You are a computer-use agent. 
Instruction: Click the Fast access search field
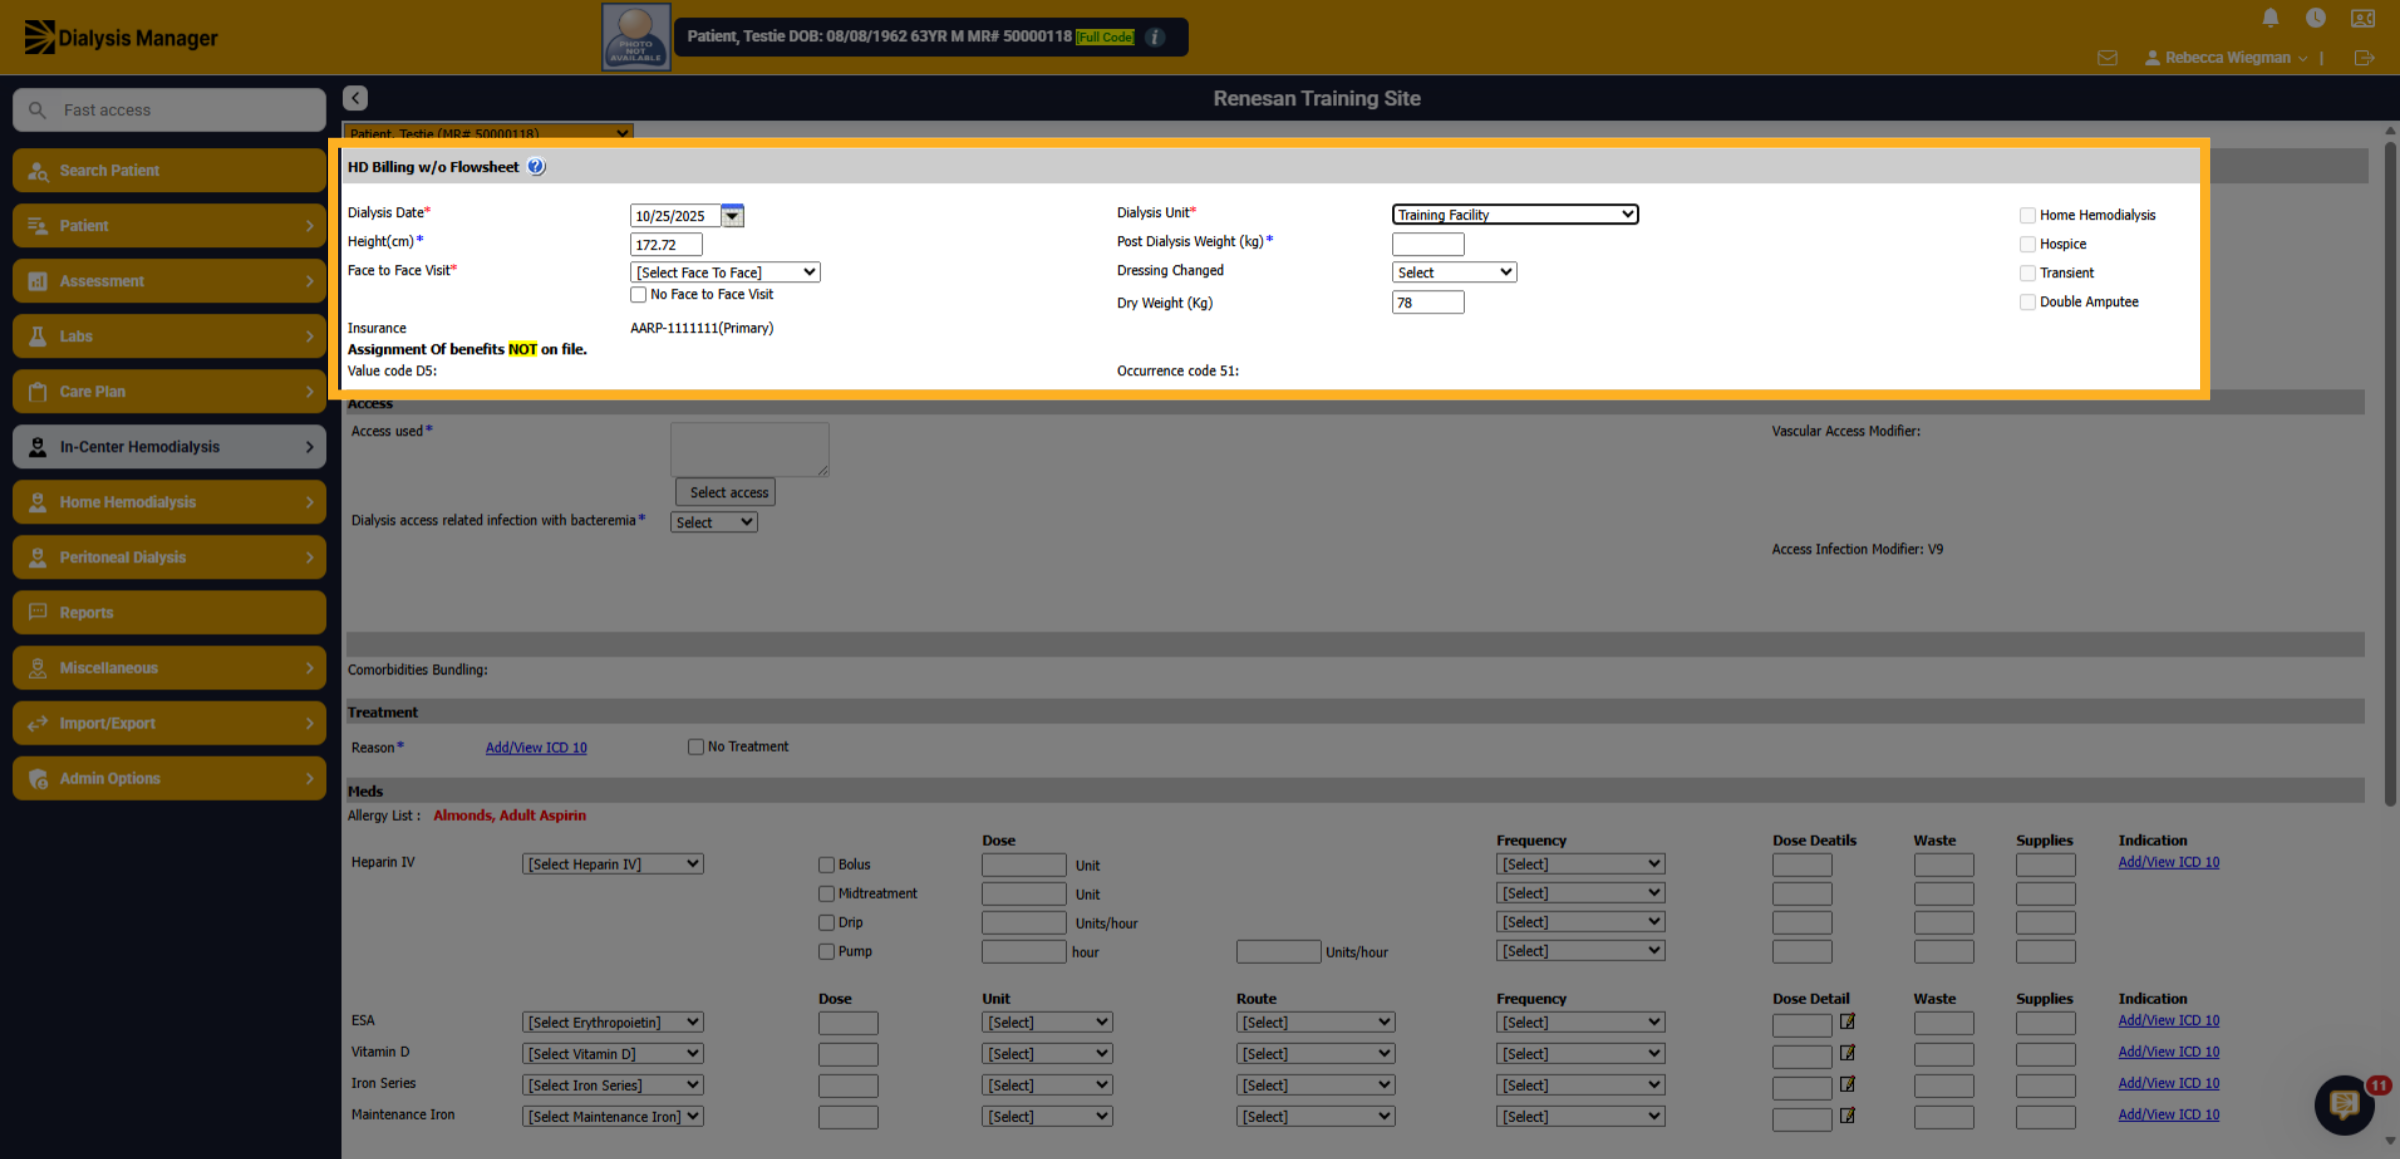(169, 110)
